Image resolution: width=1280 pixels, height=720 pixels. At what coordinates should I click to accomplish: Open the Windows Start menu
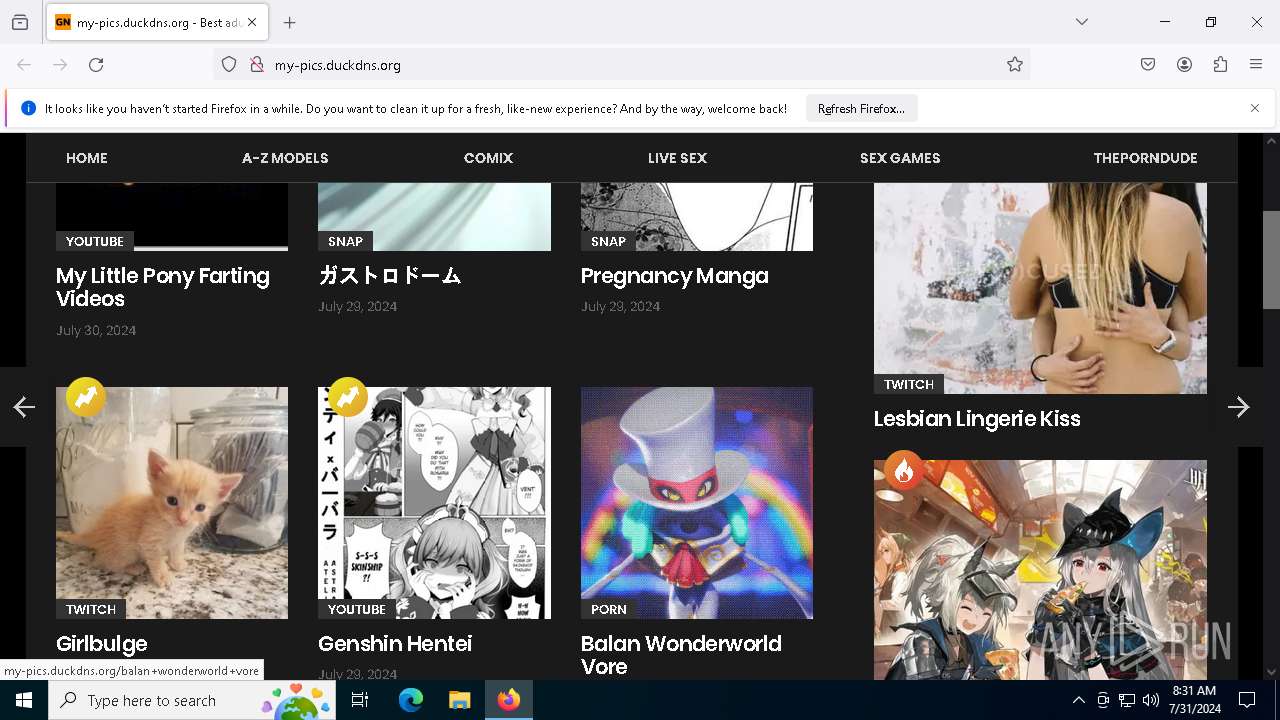[x=24, y=700]
